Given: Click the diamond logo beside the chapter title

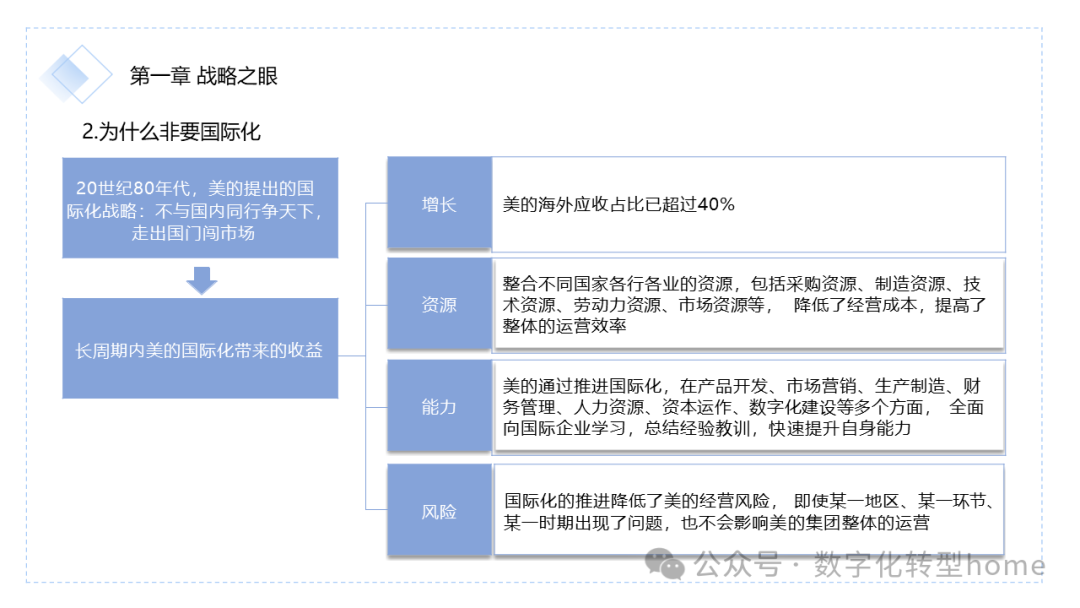Looking at the screenshot, I should coord(76,75).
